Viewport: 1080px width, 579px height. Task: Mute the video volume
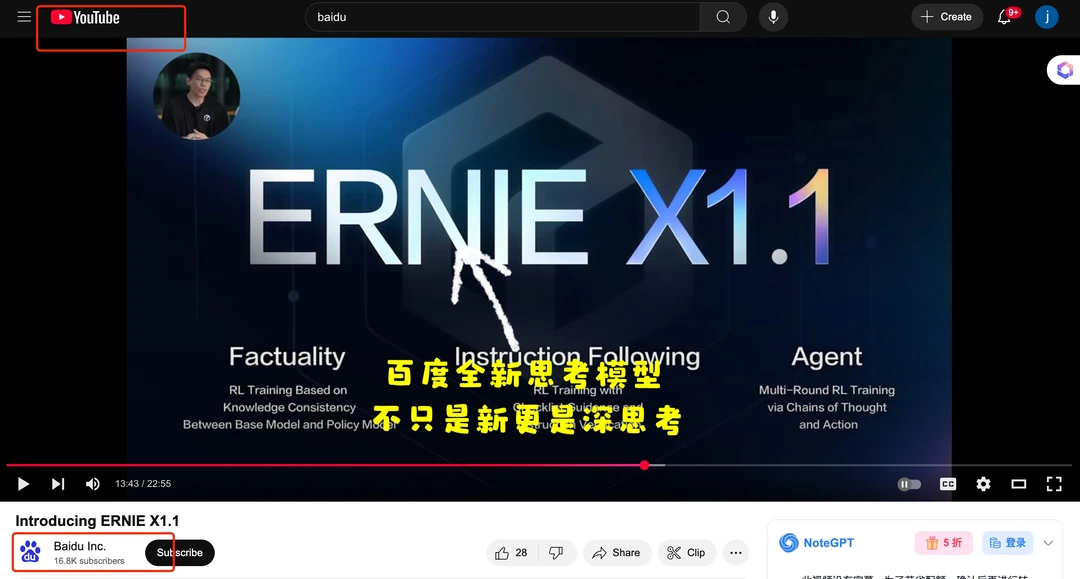pos(92,484)
